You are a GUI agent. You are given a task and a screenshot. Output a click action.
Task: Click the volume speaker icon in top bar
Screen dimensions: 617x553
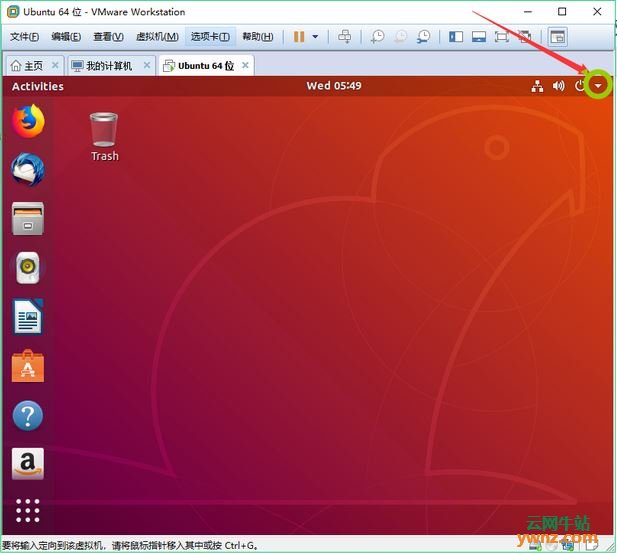point(558,86)
